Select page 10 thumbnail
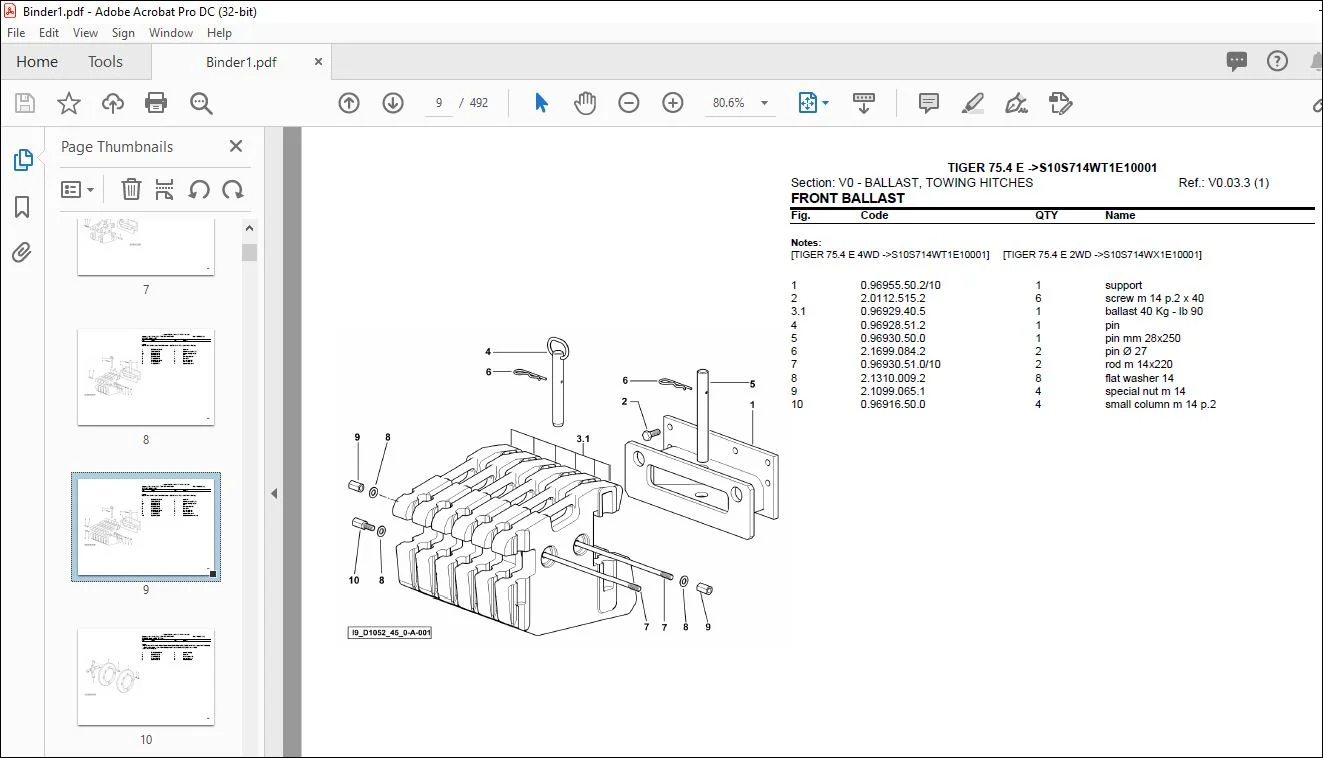The image size is (1323, 758). coord(146,677)
